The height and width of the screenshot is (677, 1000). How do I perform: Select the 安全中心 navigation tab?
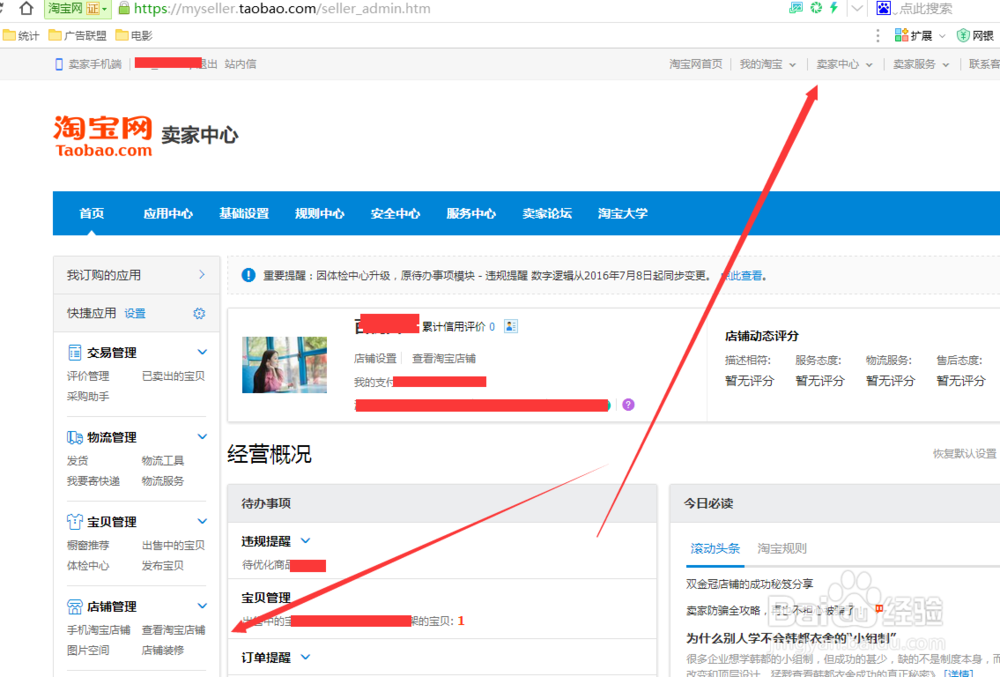(x=395, y=214)
